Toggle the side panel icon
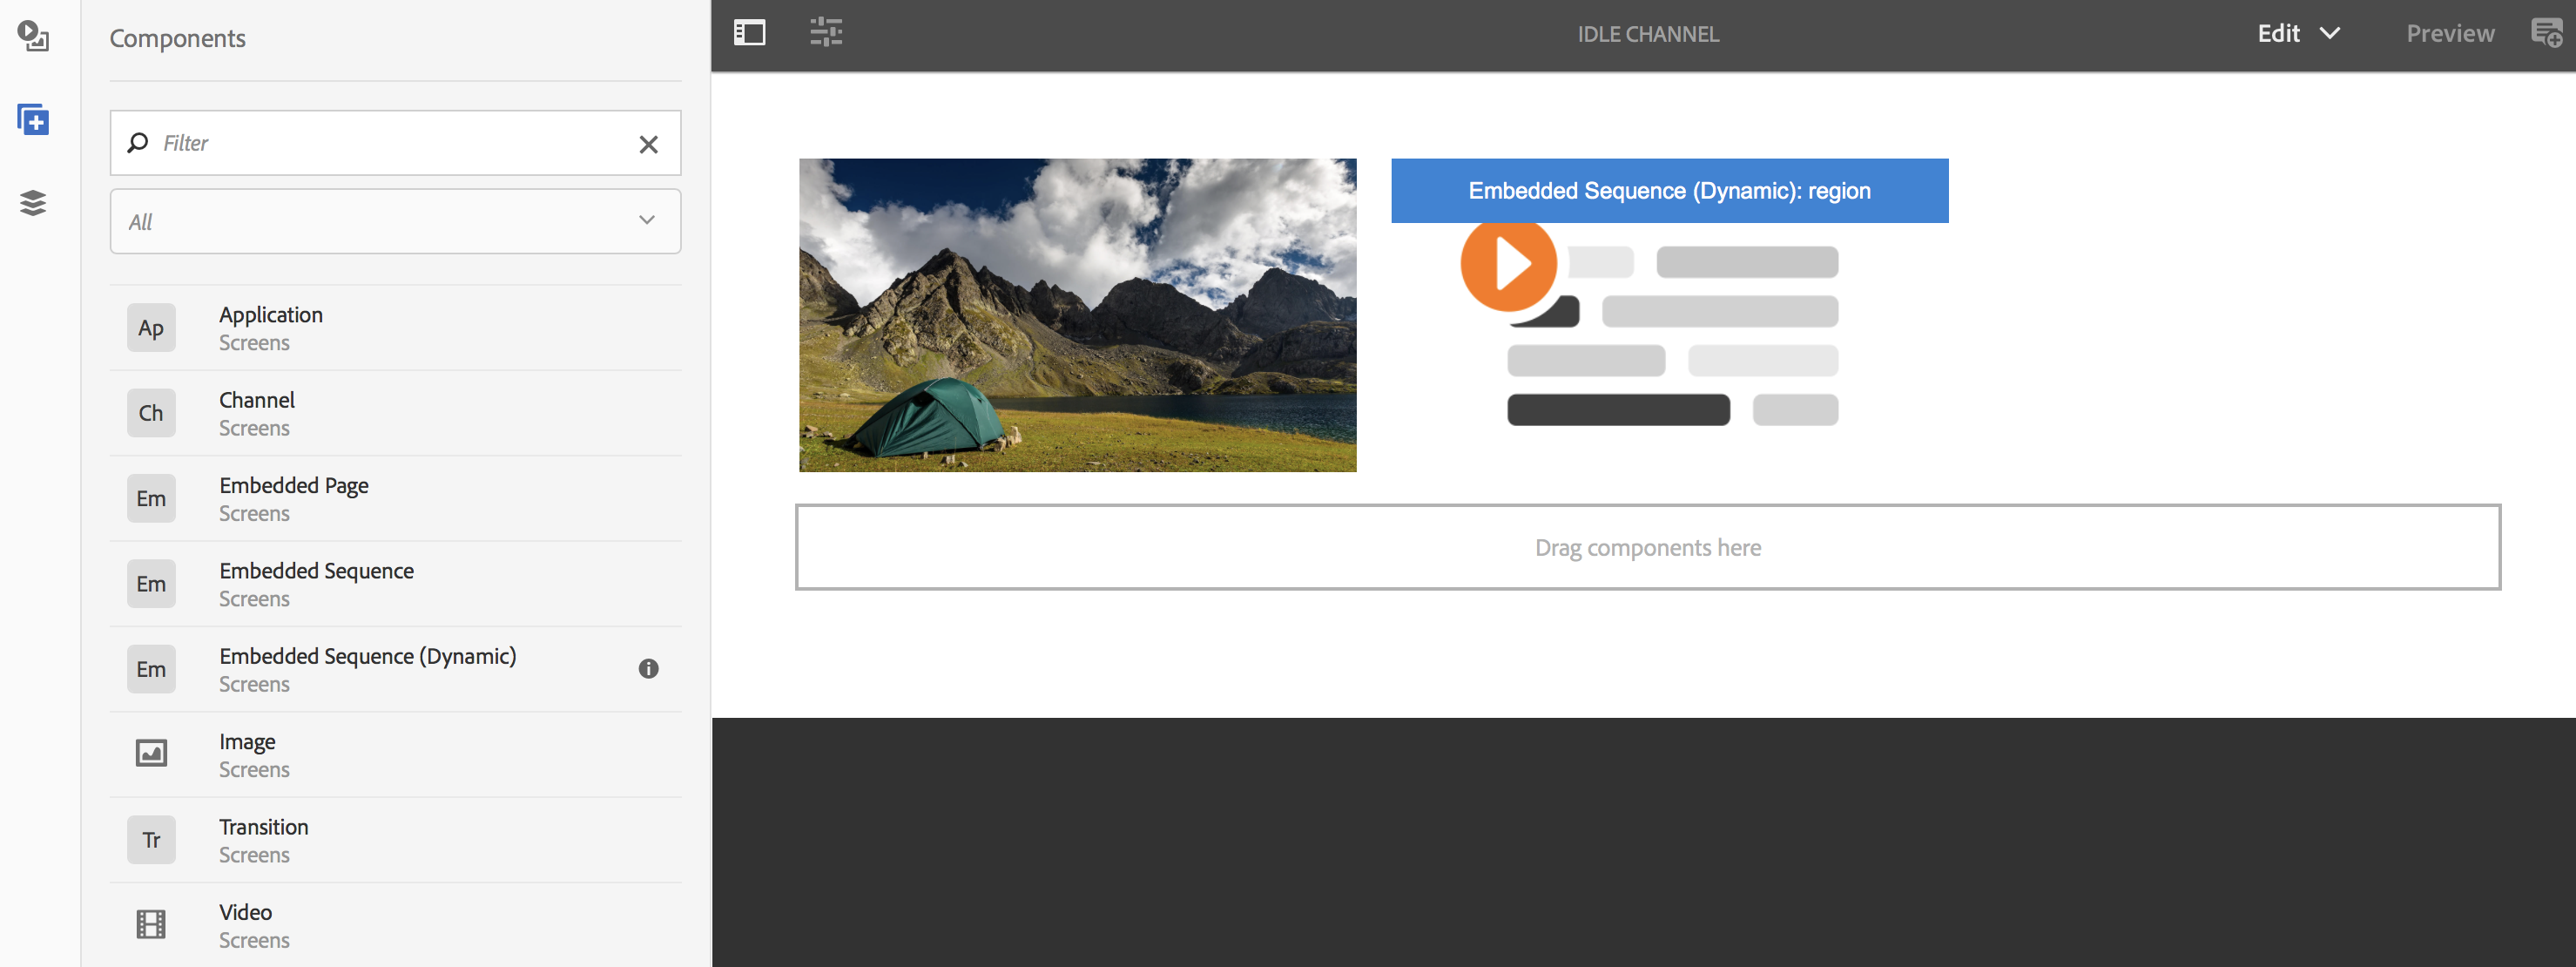This screenshot has width=2576, height=967. (749, 33)
